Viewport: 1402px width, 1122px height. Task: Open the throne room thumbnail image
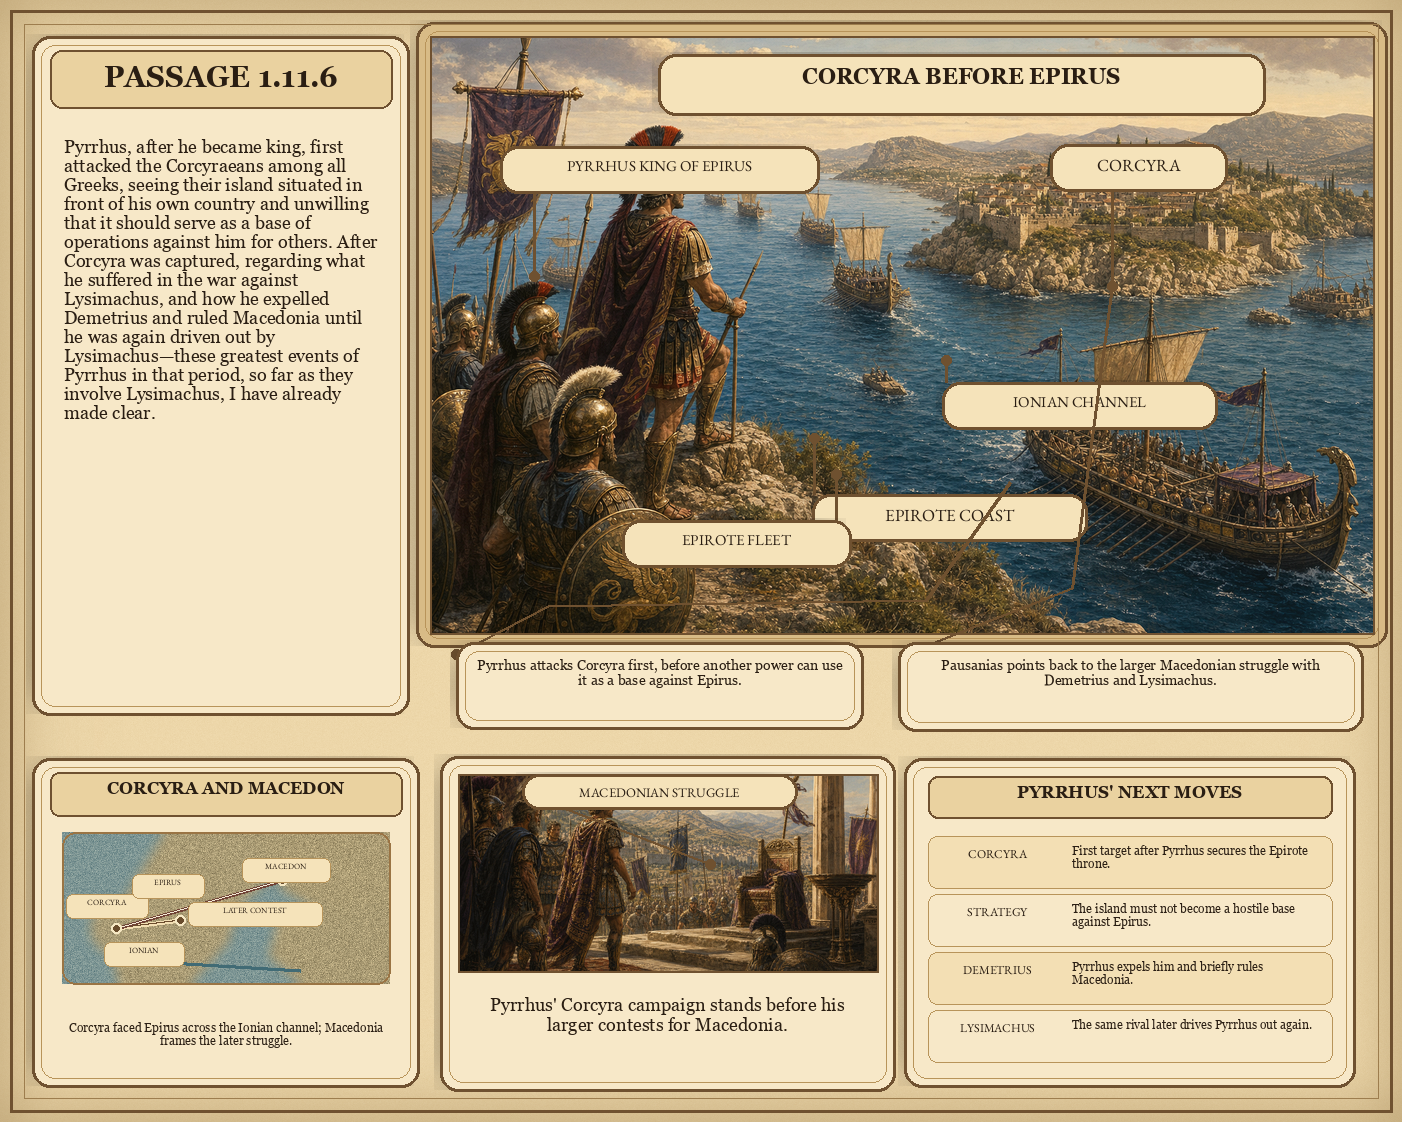tap(668, 873)
